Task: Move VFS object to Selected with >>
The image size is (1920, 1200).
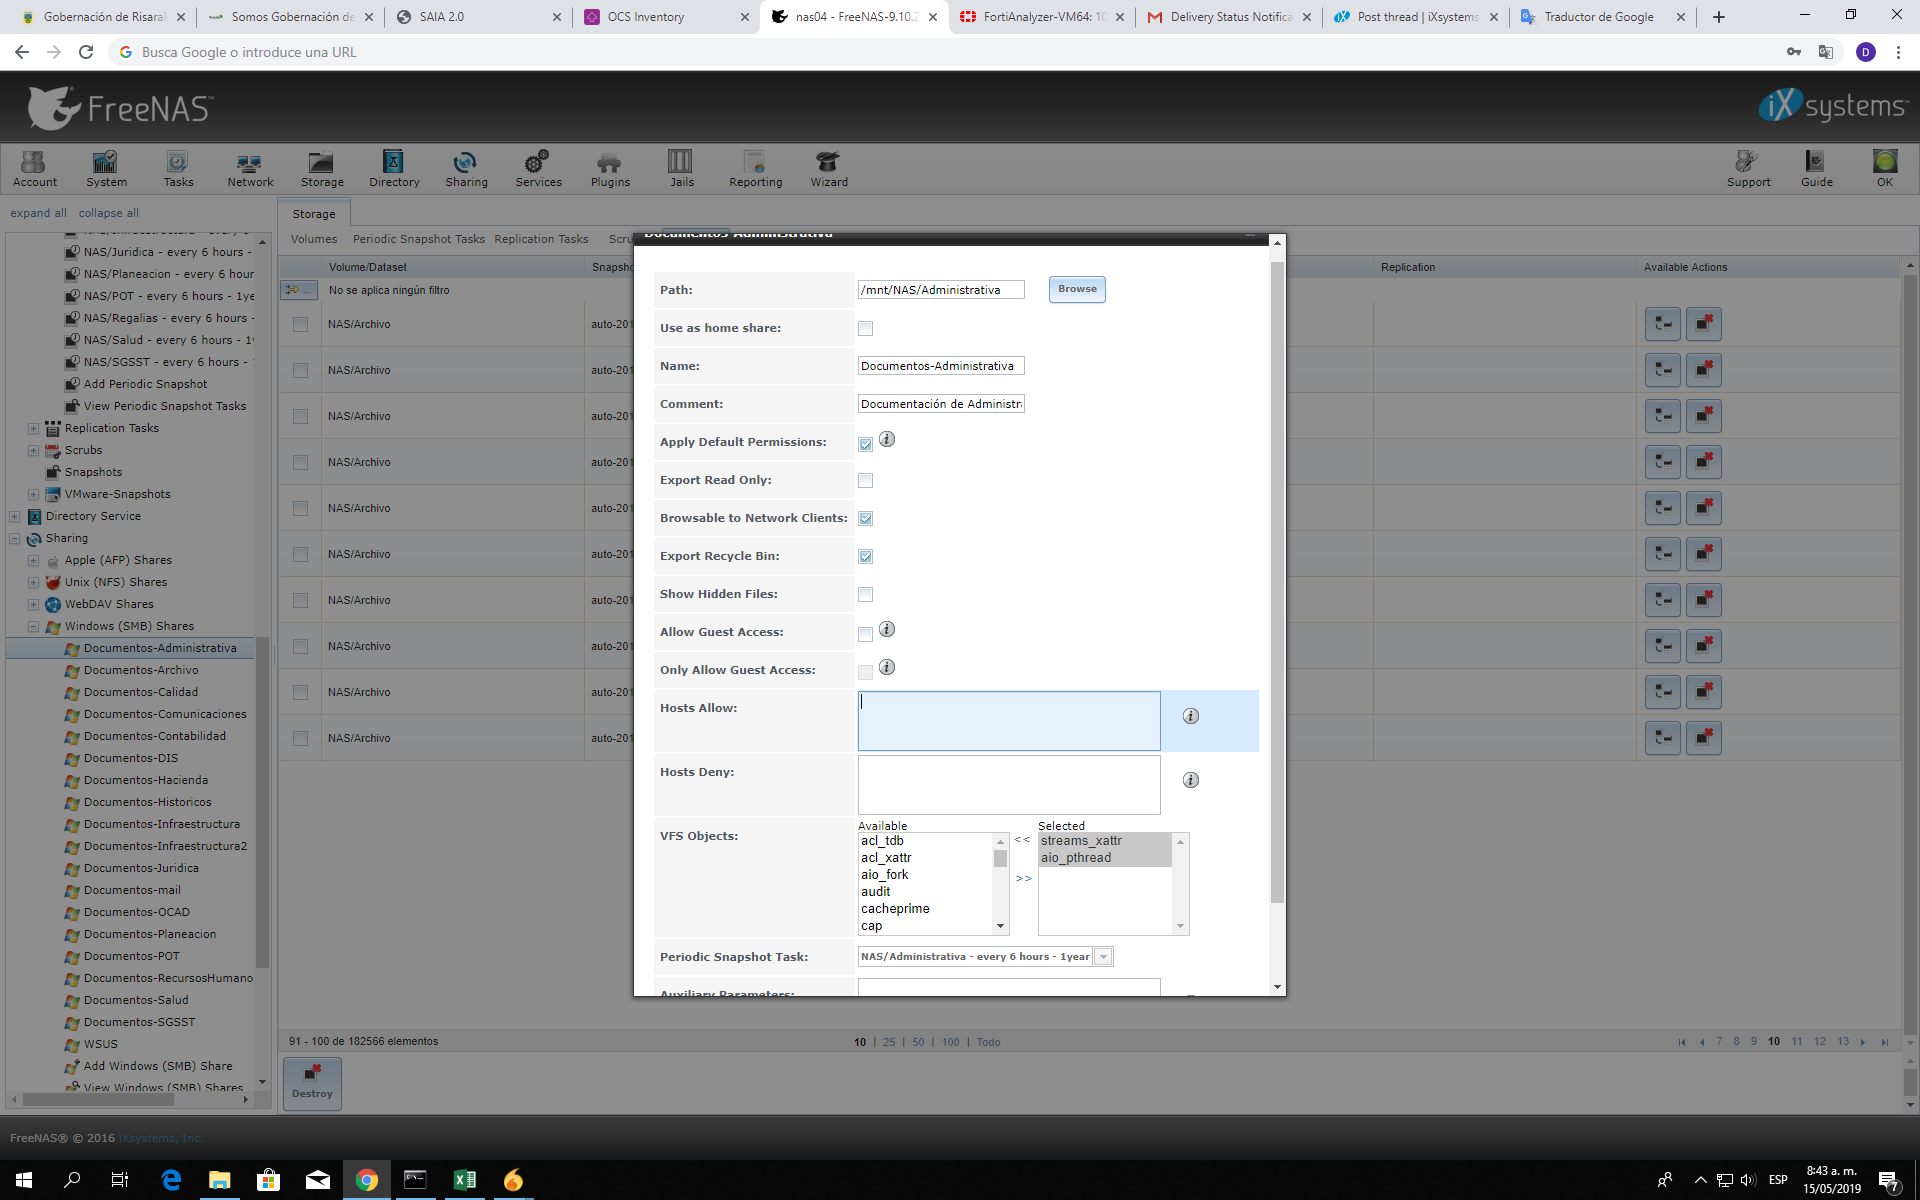Action: coord(1023,878)
